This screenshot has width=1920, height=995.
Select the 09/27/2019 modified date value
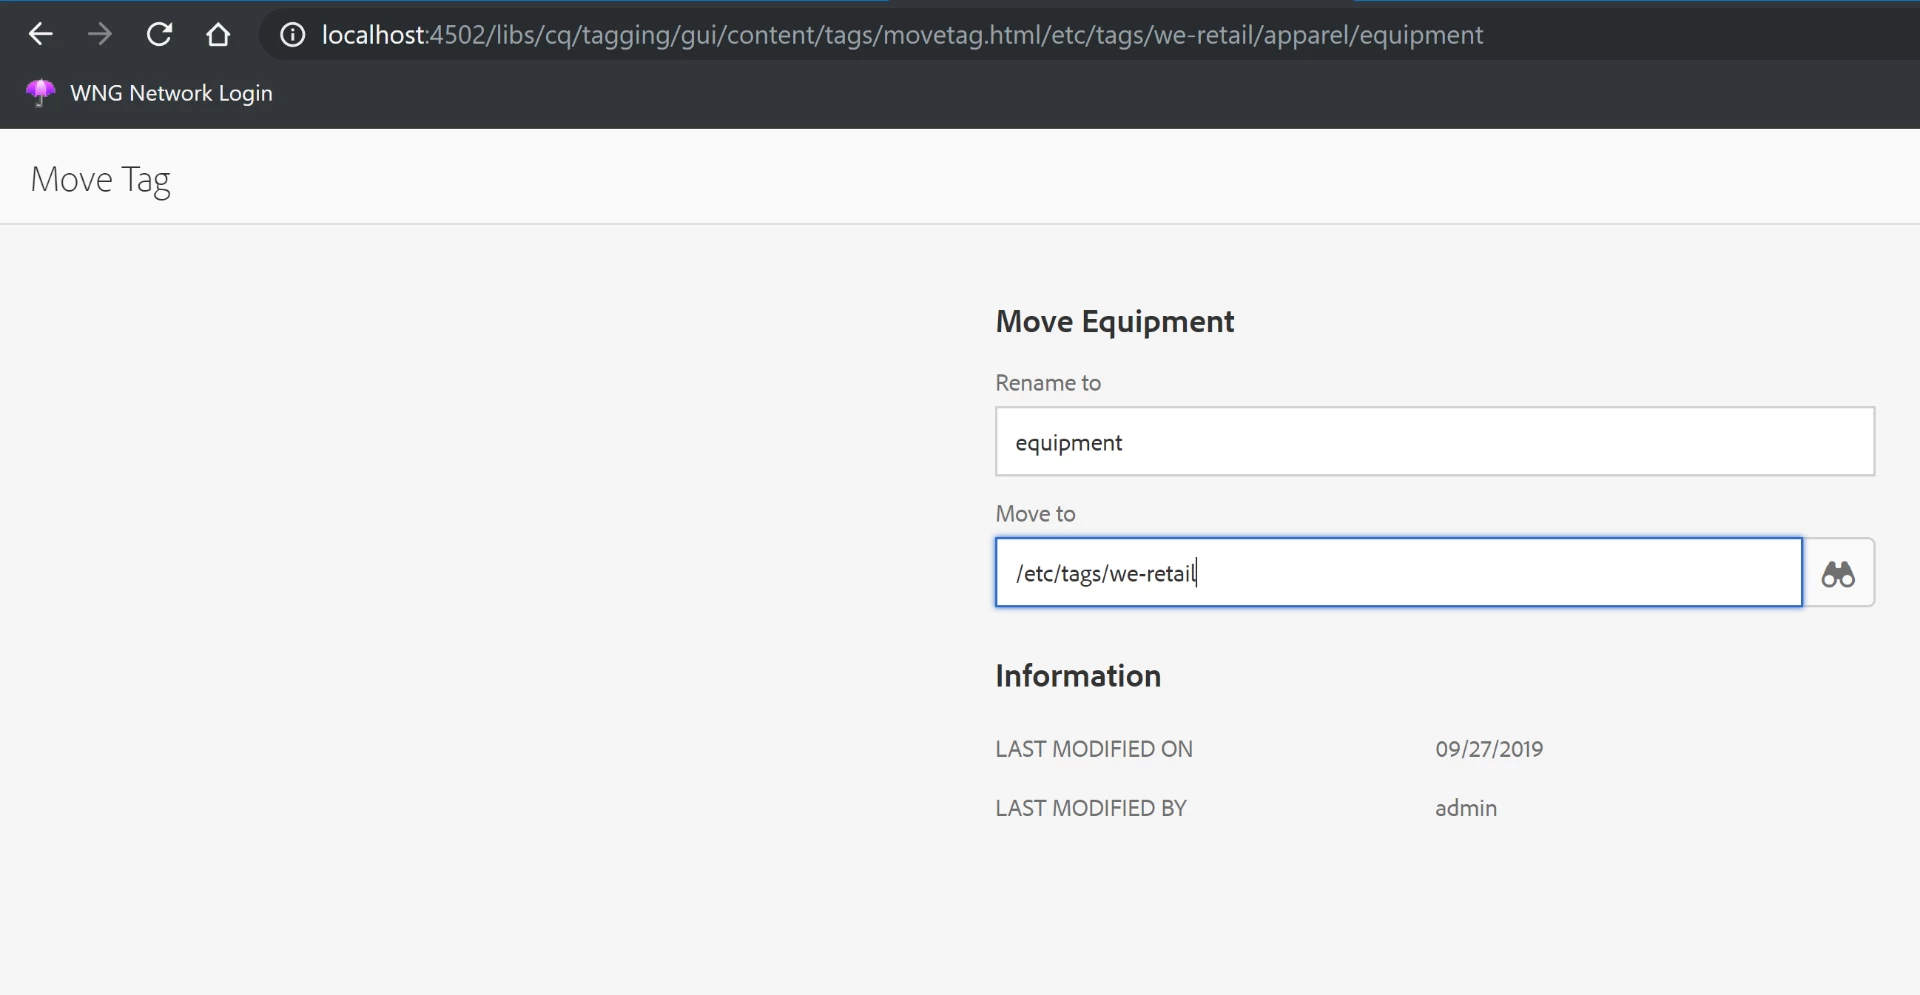(x=1489, y=749)
